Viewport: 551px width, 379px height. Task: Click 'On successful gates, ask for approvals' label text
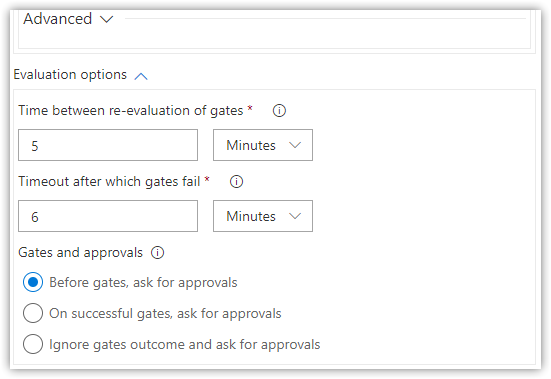pyautogui.click(x=165, y=313)
